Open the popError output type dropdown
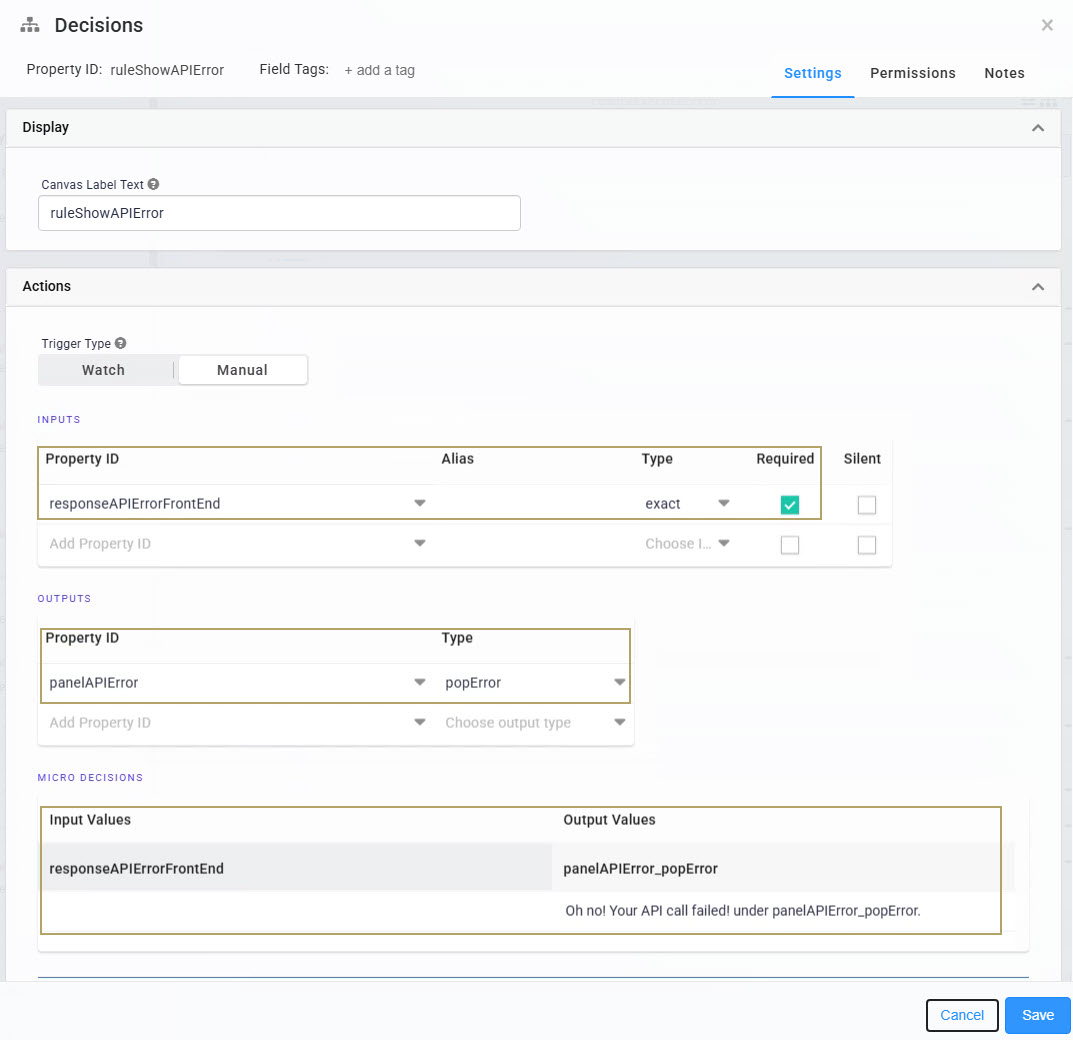This screenshot has height=1040, width=1073. 620,682
